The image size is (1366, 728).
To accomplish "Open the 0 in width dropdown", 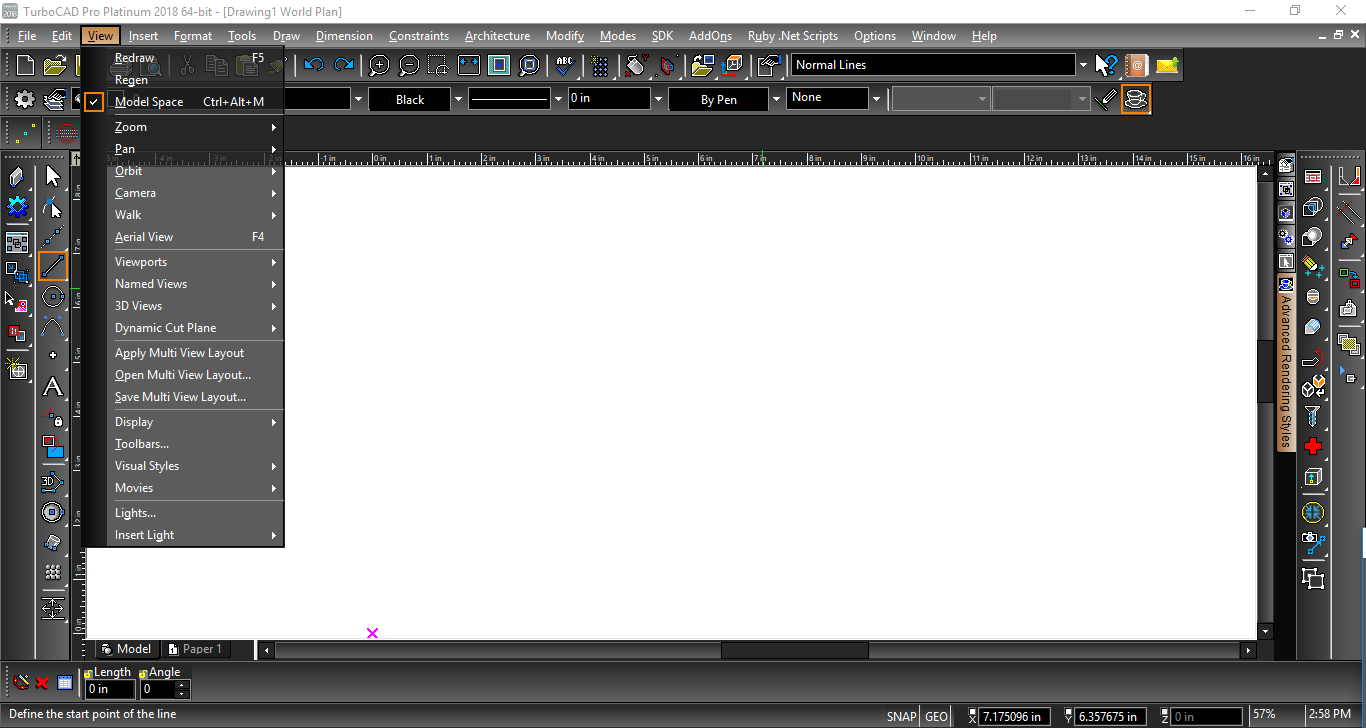I will [658, 99].
